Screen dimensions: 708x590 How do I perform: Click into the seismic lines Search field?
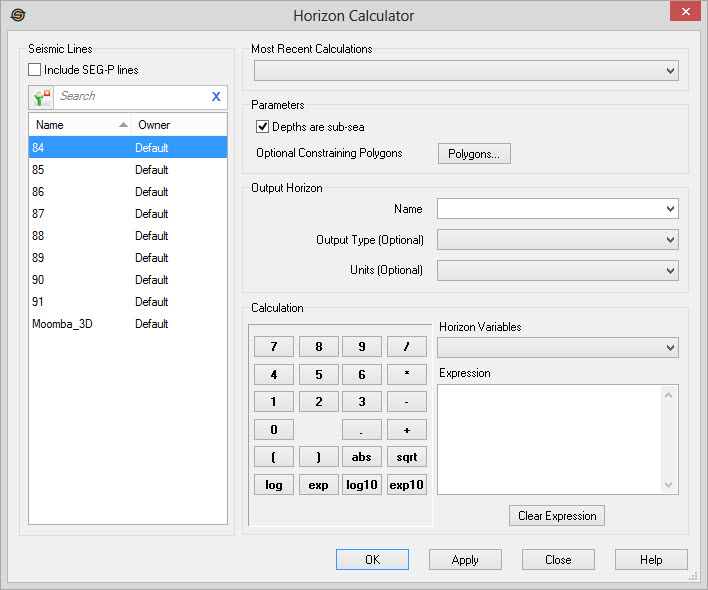(x=132, y=97)
